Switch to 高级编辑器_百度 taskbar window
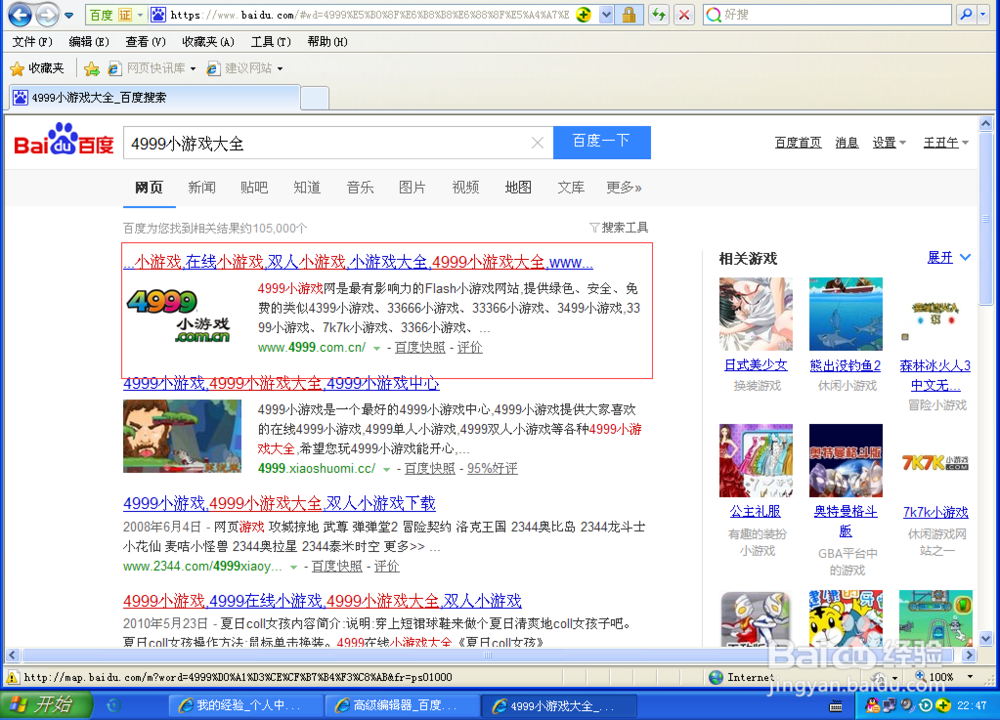This screenshot has width=1000, height=720. [402, 705]
